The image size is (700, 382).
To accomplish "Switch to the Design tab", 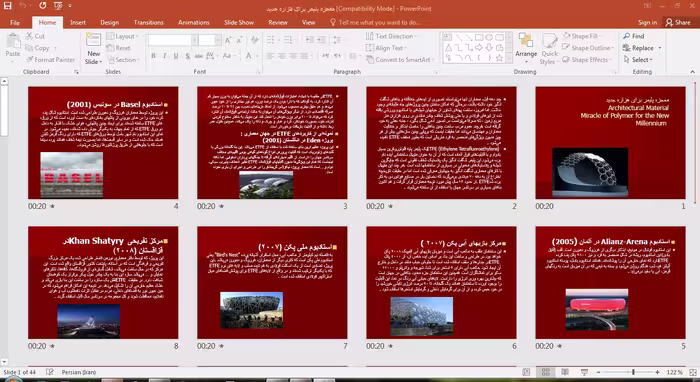I will pyautogui.click(x=109, y=22).
